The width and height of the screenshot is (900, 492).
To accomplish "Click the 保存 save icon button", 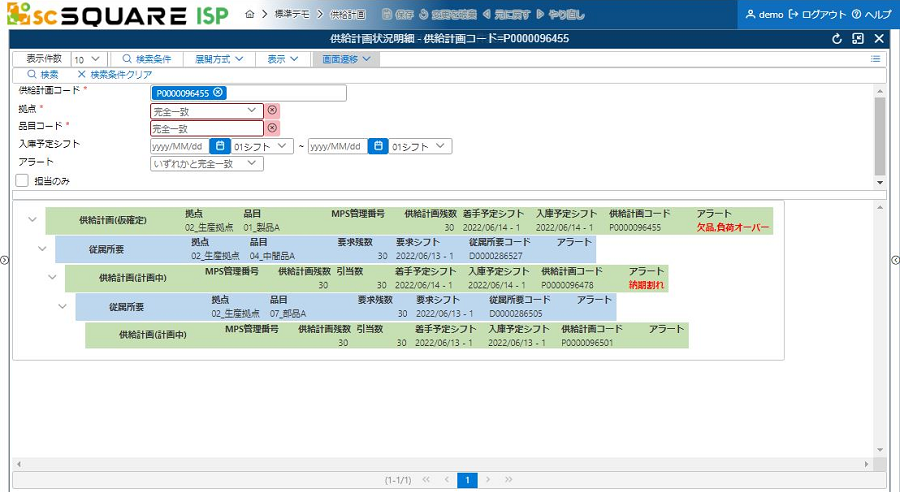I will 398,14.
